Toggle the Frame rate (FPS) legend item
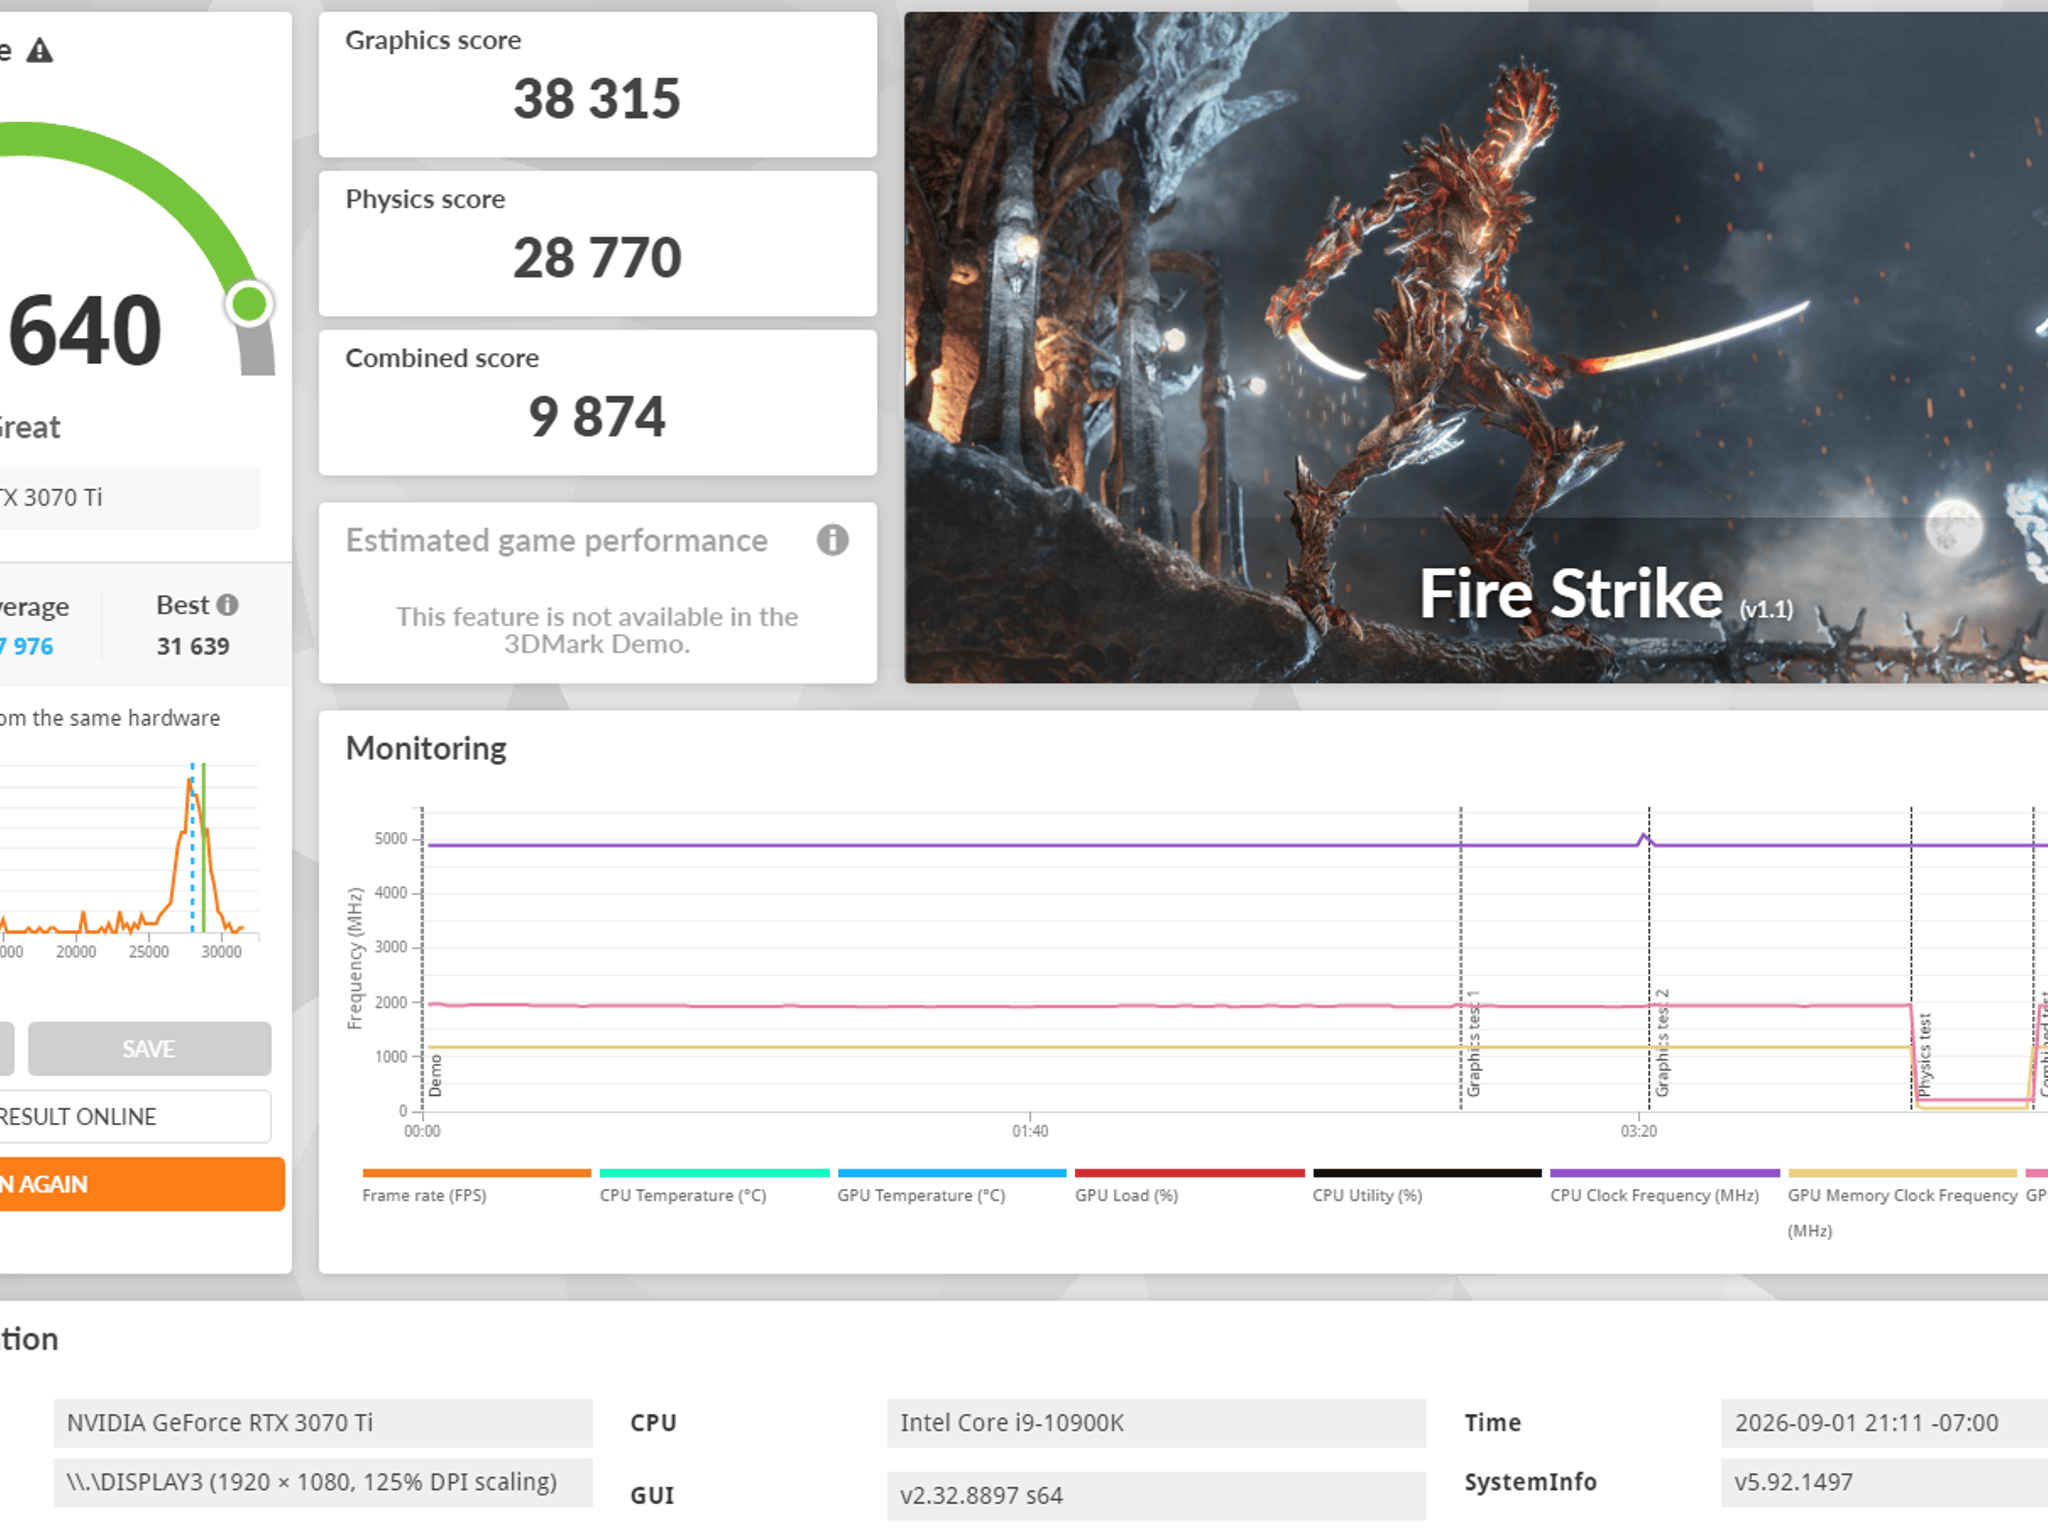This screenshot has width=2048, height=1536. tap(476, 1187)
